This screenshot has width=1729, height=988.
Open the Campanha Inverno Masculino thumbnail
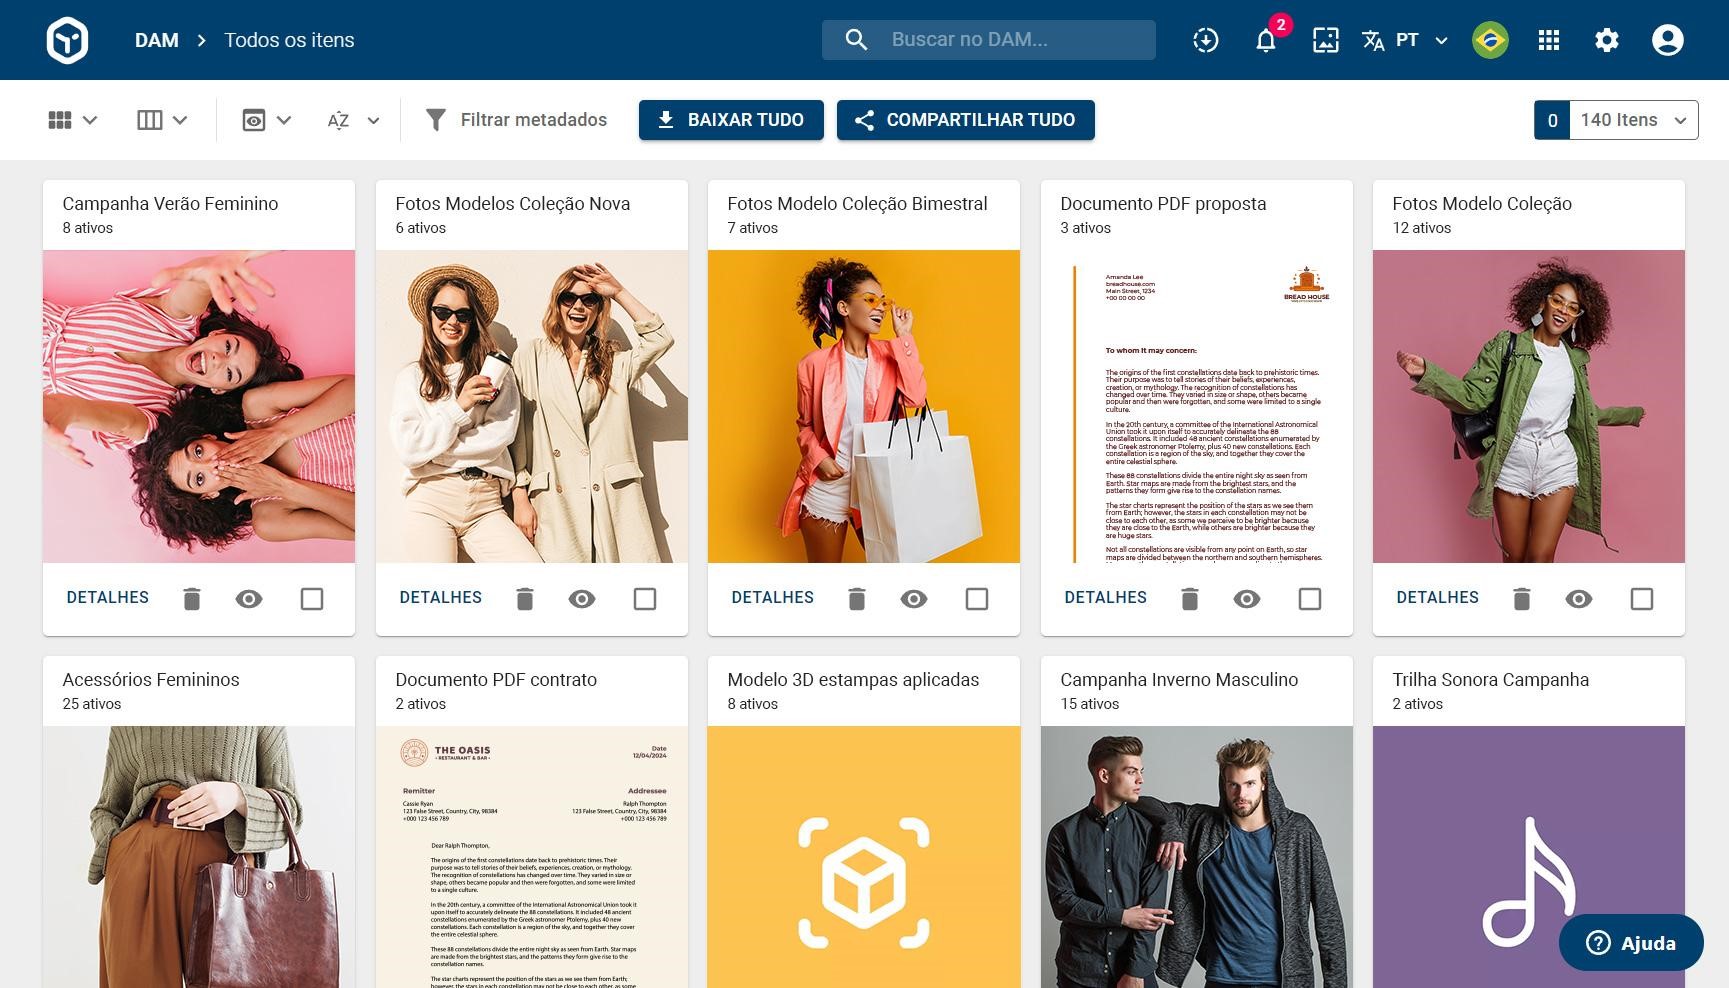click(1197, 857)
